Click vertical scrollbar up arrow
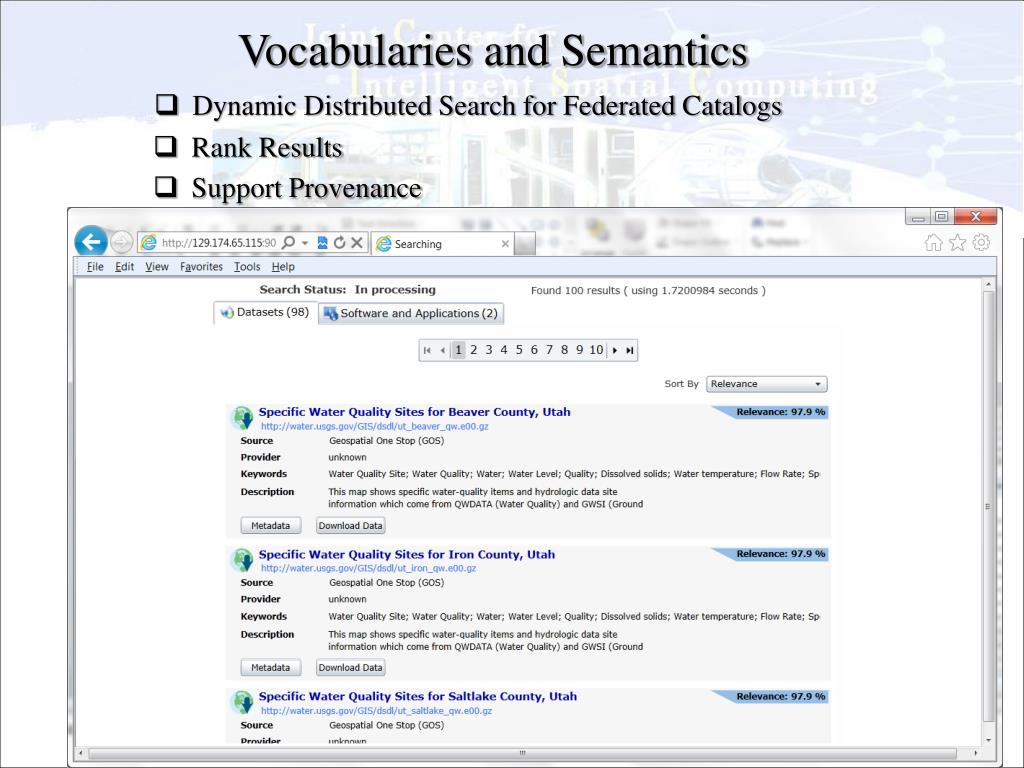This screenshot has height=768, width=1024. pyautogui.click(x=988, y=285)
